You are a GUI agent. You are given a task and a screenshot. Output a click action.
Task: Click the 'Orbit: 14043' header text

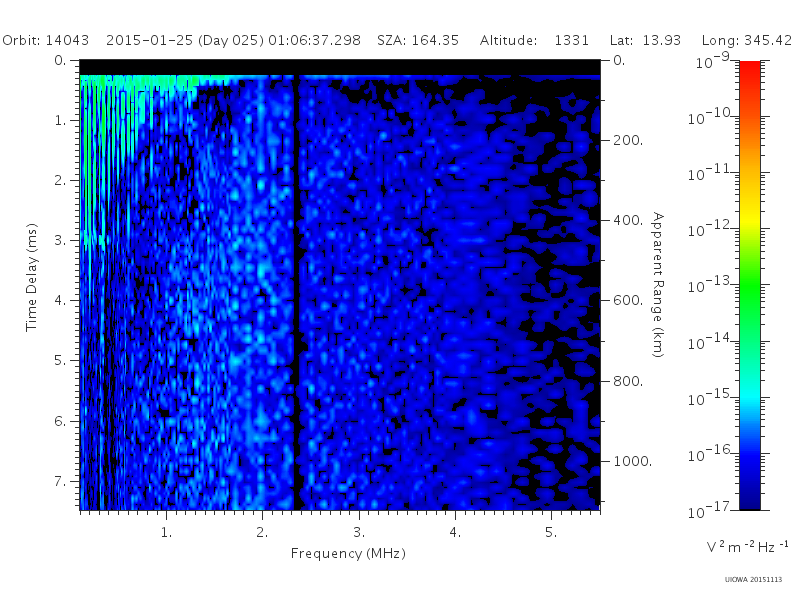(45, 40)
